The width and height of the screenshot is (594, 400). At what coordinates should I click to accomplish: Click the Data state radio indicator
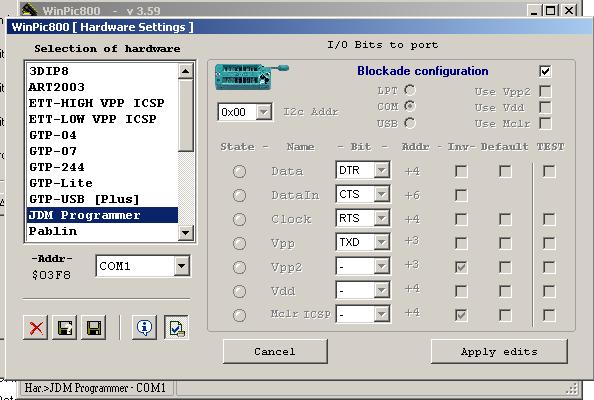click(239, 171)
